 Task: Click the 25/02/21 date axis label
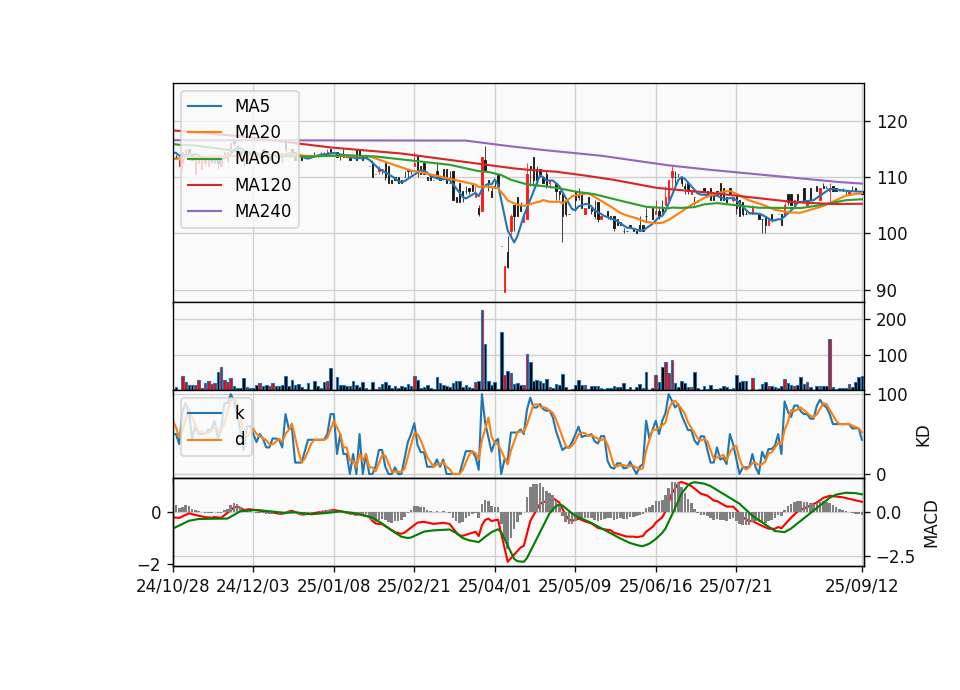coord(414,586)
